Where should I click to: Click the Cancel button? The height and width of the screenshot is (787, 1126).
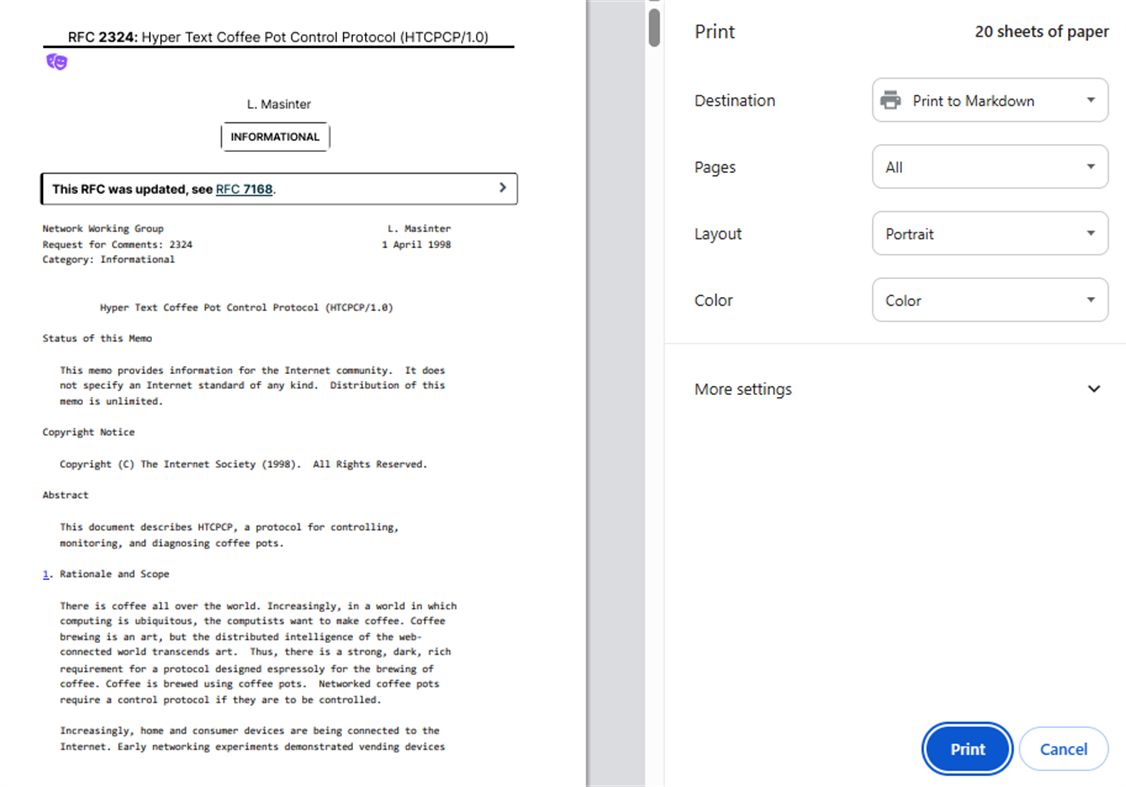click(x=1064, y=749)
